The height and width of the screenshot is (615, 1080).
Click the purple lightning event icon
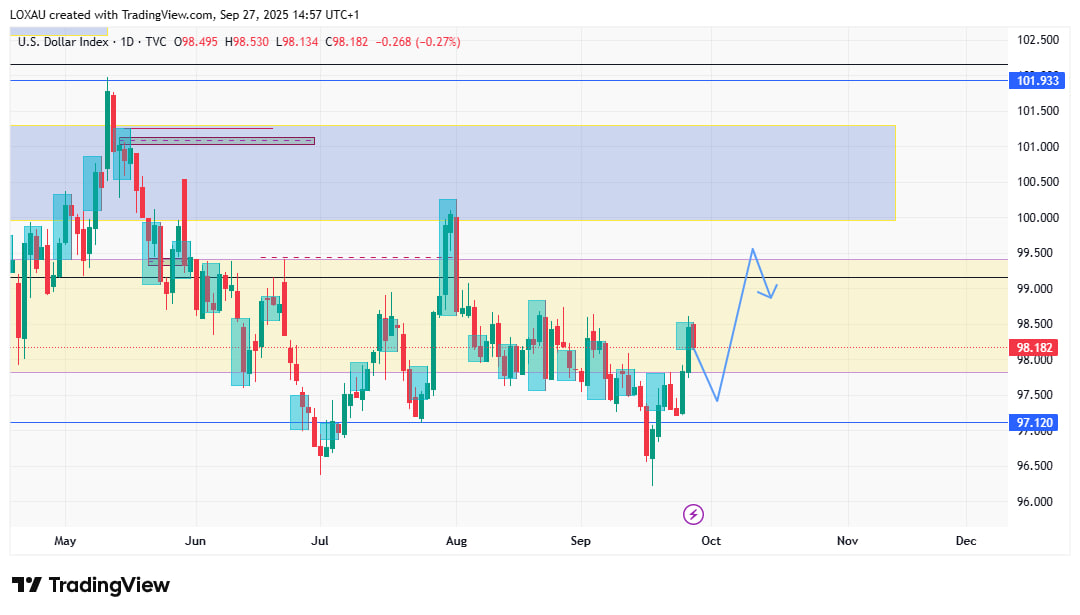click(x=693, y=514)
